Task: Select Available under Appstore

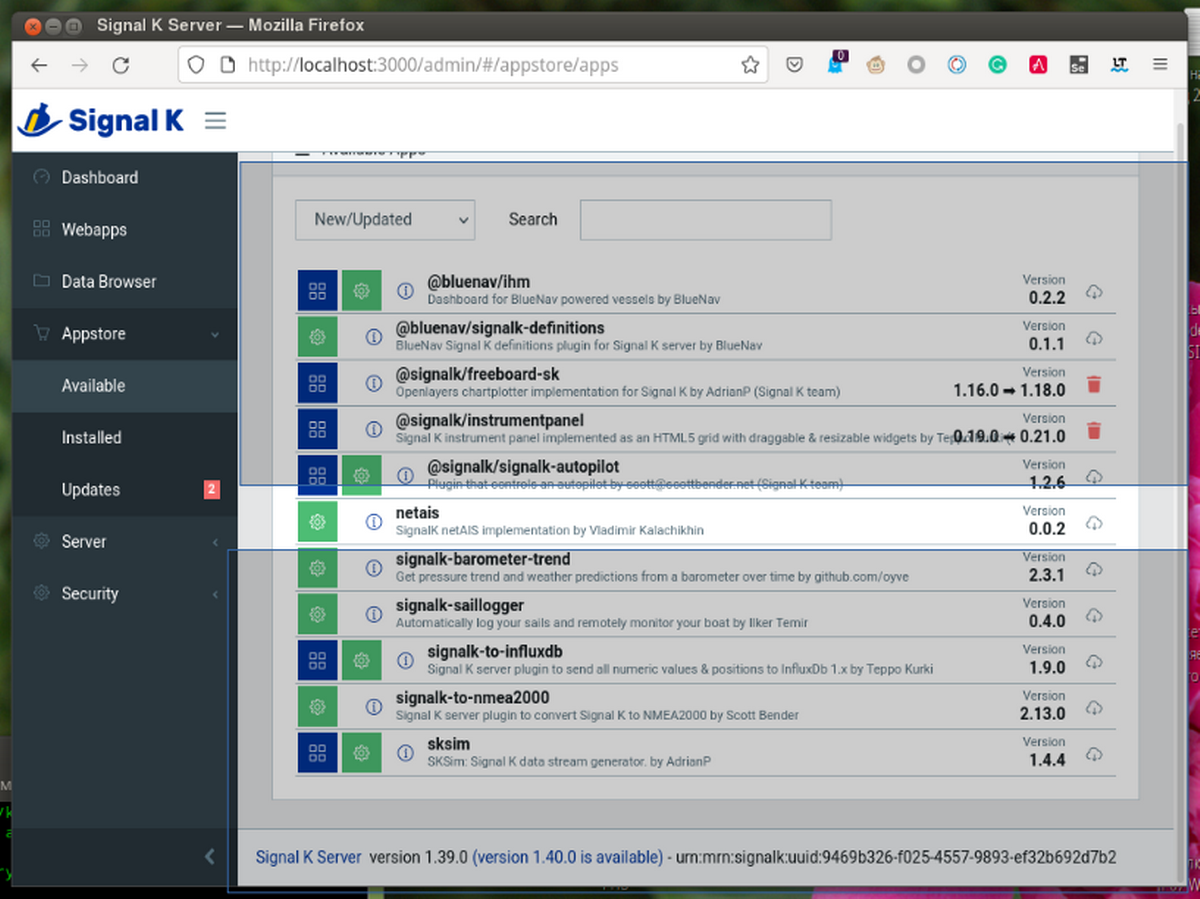Action: coord(125,385)
